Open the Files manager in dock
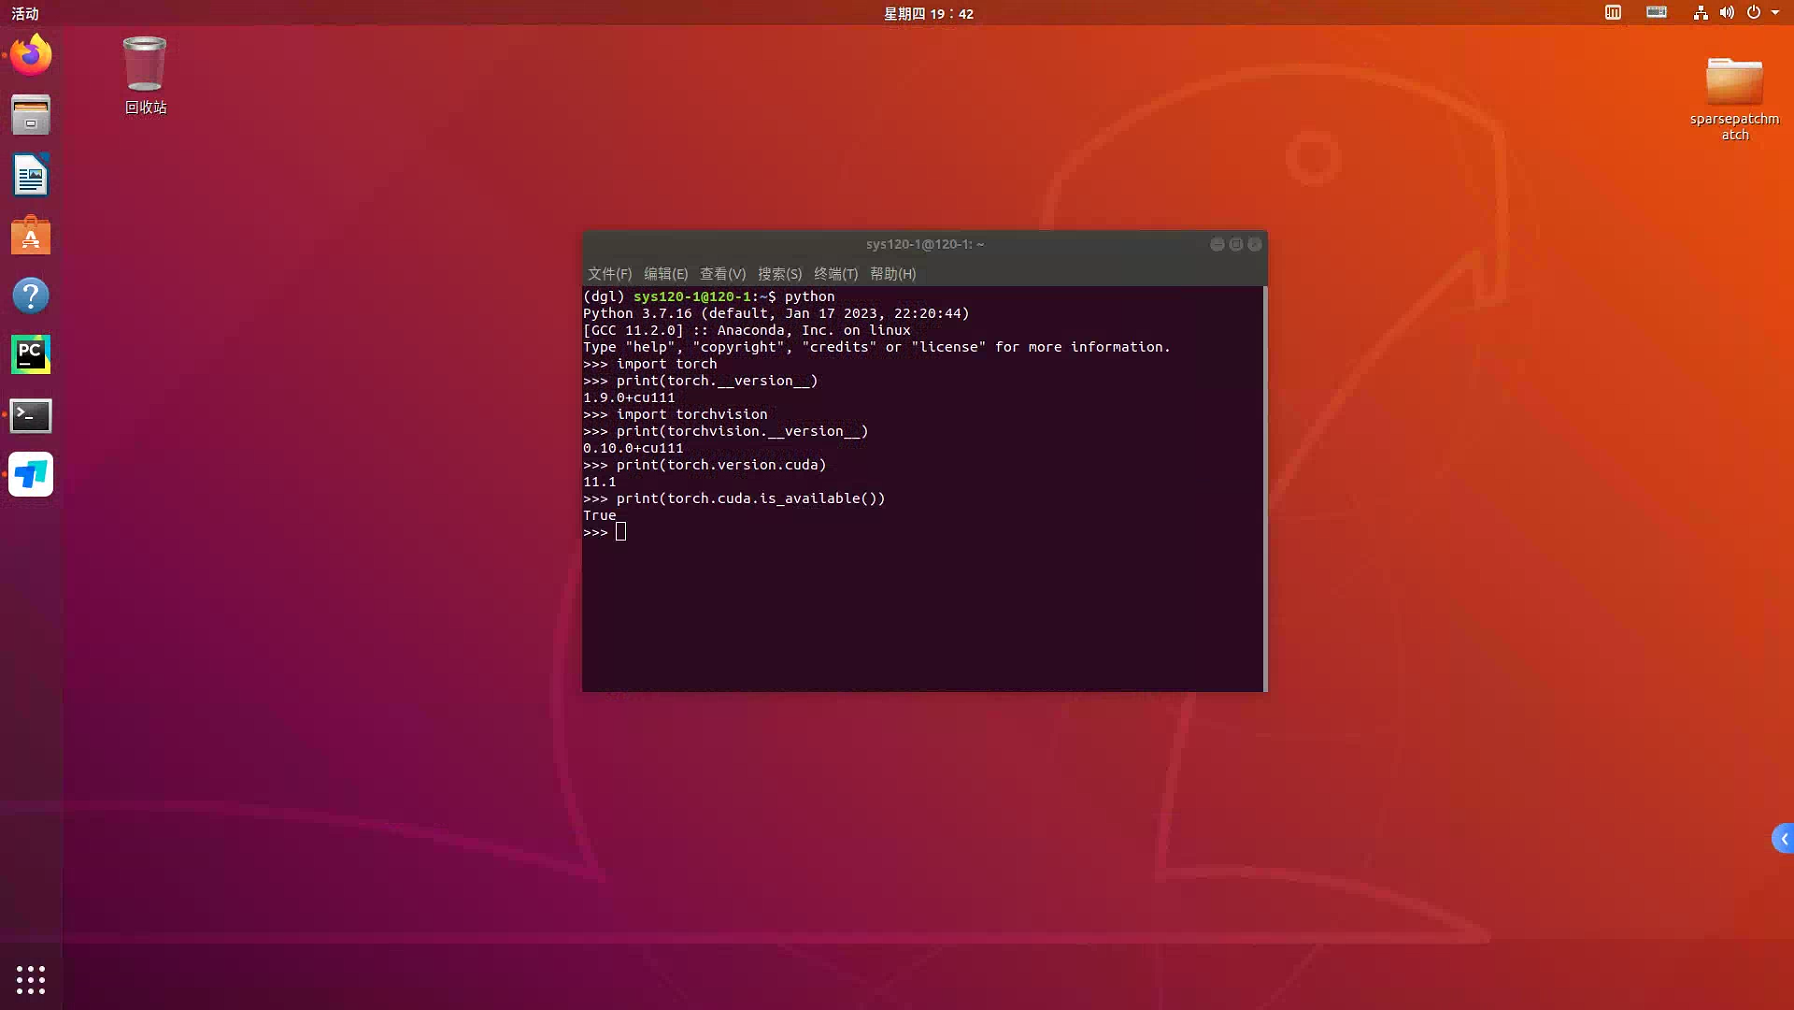The height and width of the screenshot is (1010, 1794). pos(31,115)
